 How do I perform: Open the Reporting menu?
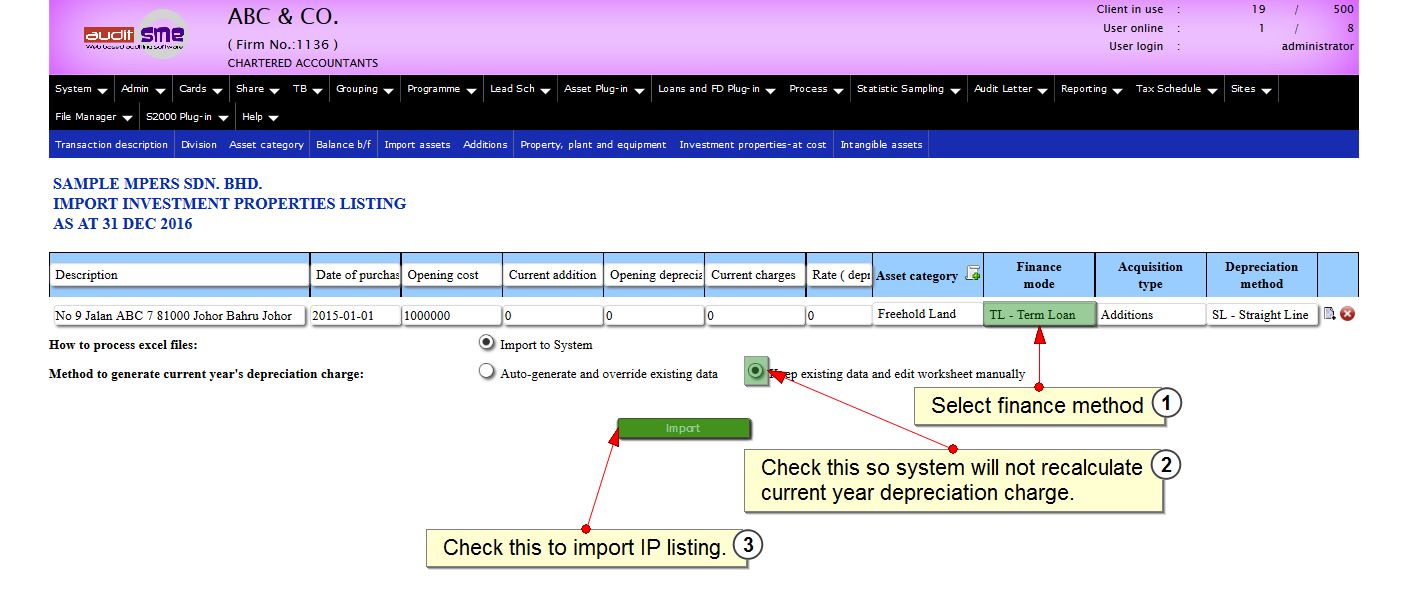pos(1091,89)
